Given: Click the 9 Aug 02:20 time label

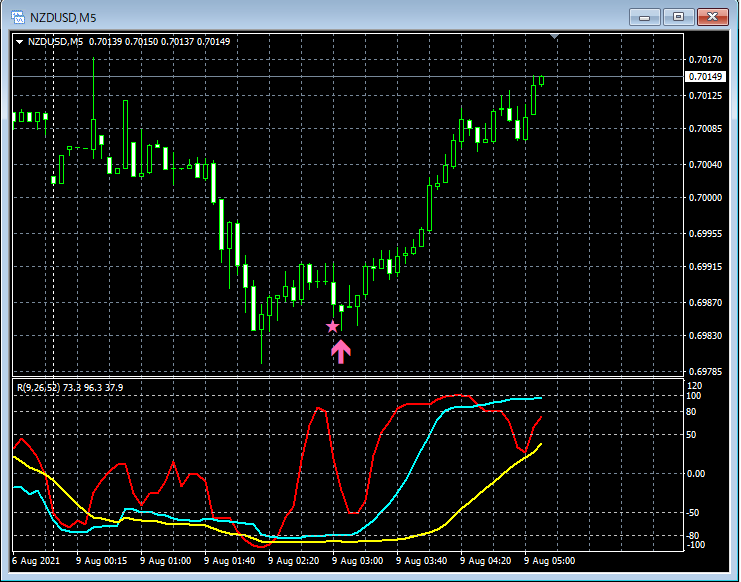Looking at the screenshot, I should [x=293, y=561].
